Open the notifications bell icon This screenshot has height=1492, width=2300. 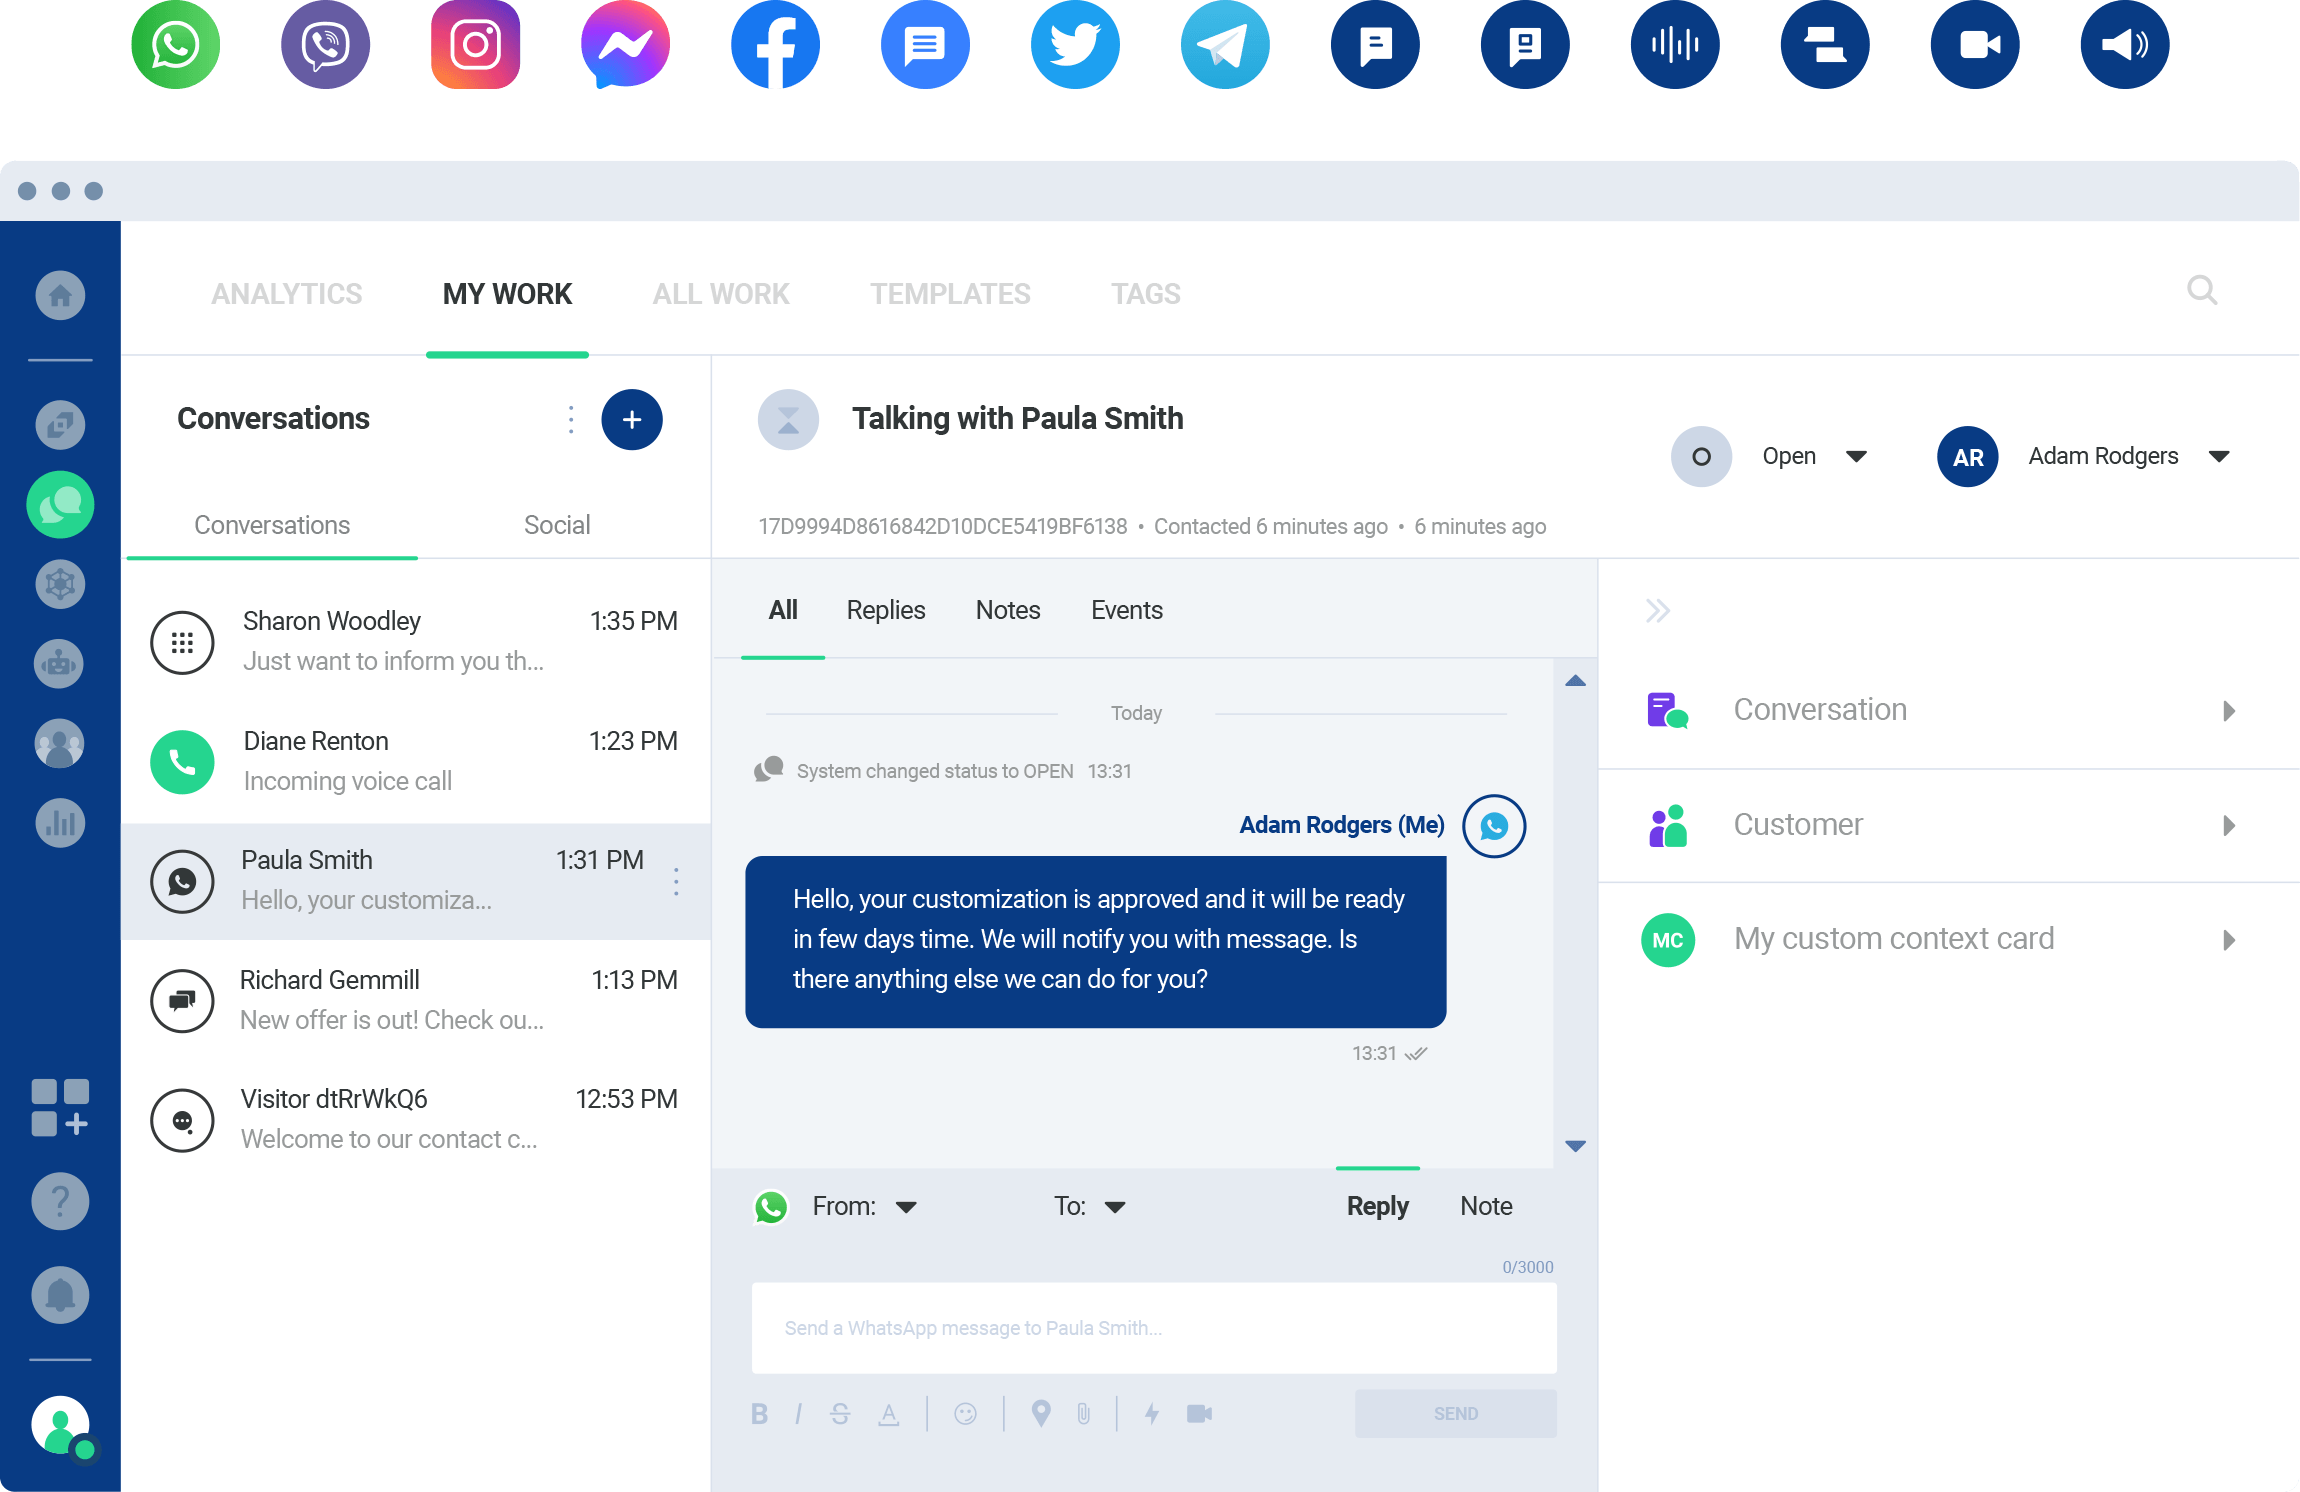click(x=60, y=1295)
